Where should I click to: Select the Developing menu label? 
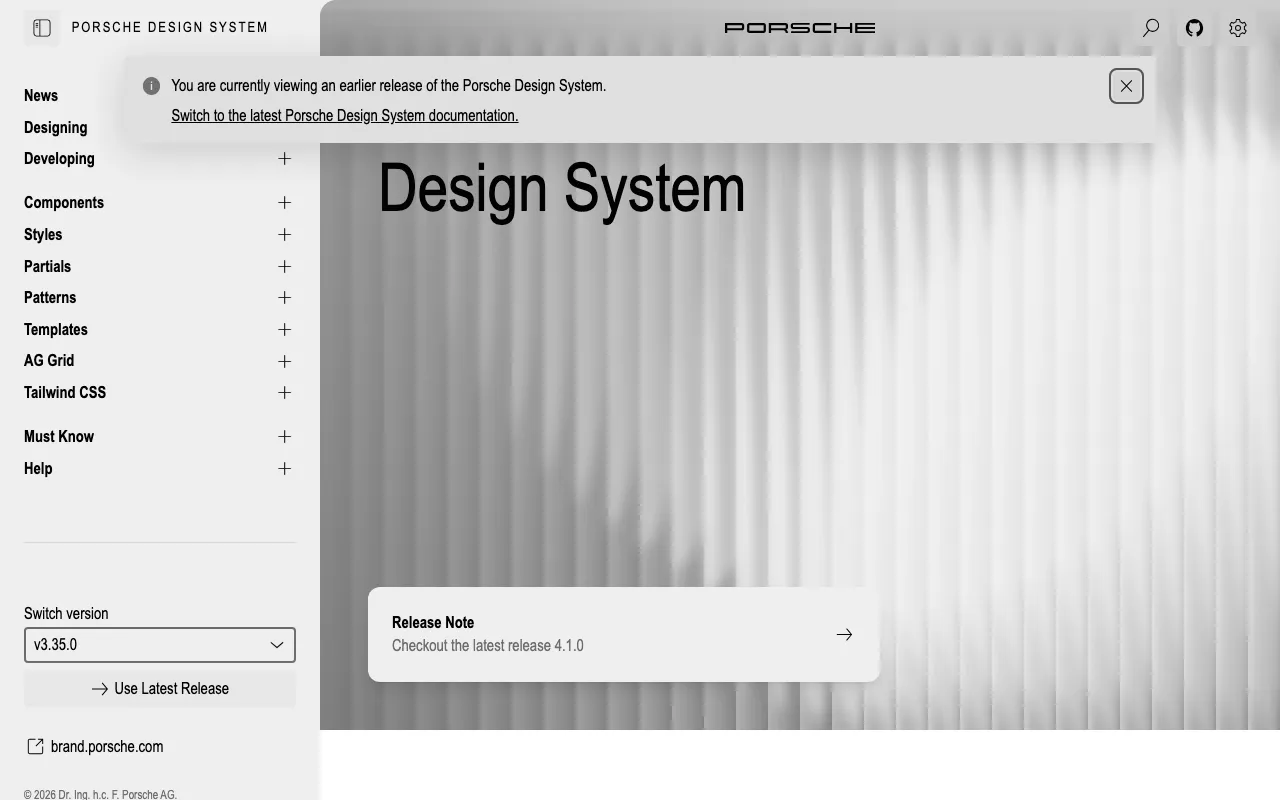click(x=59, y=159)
